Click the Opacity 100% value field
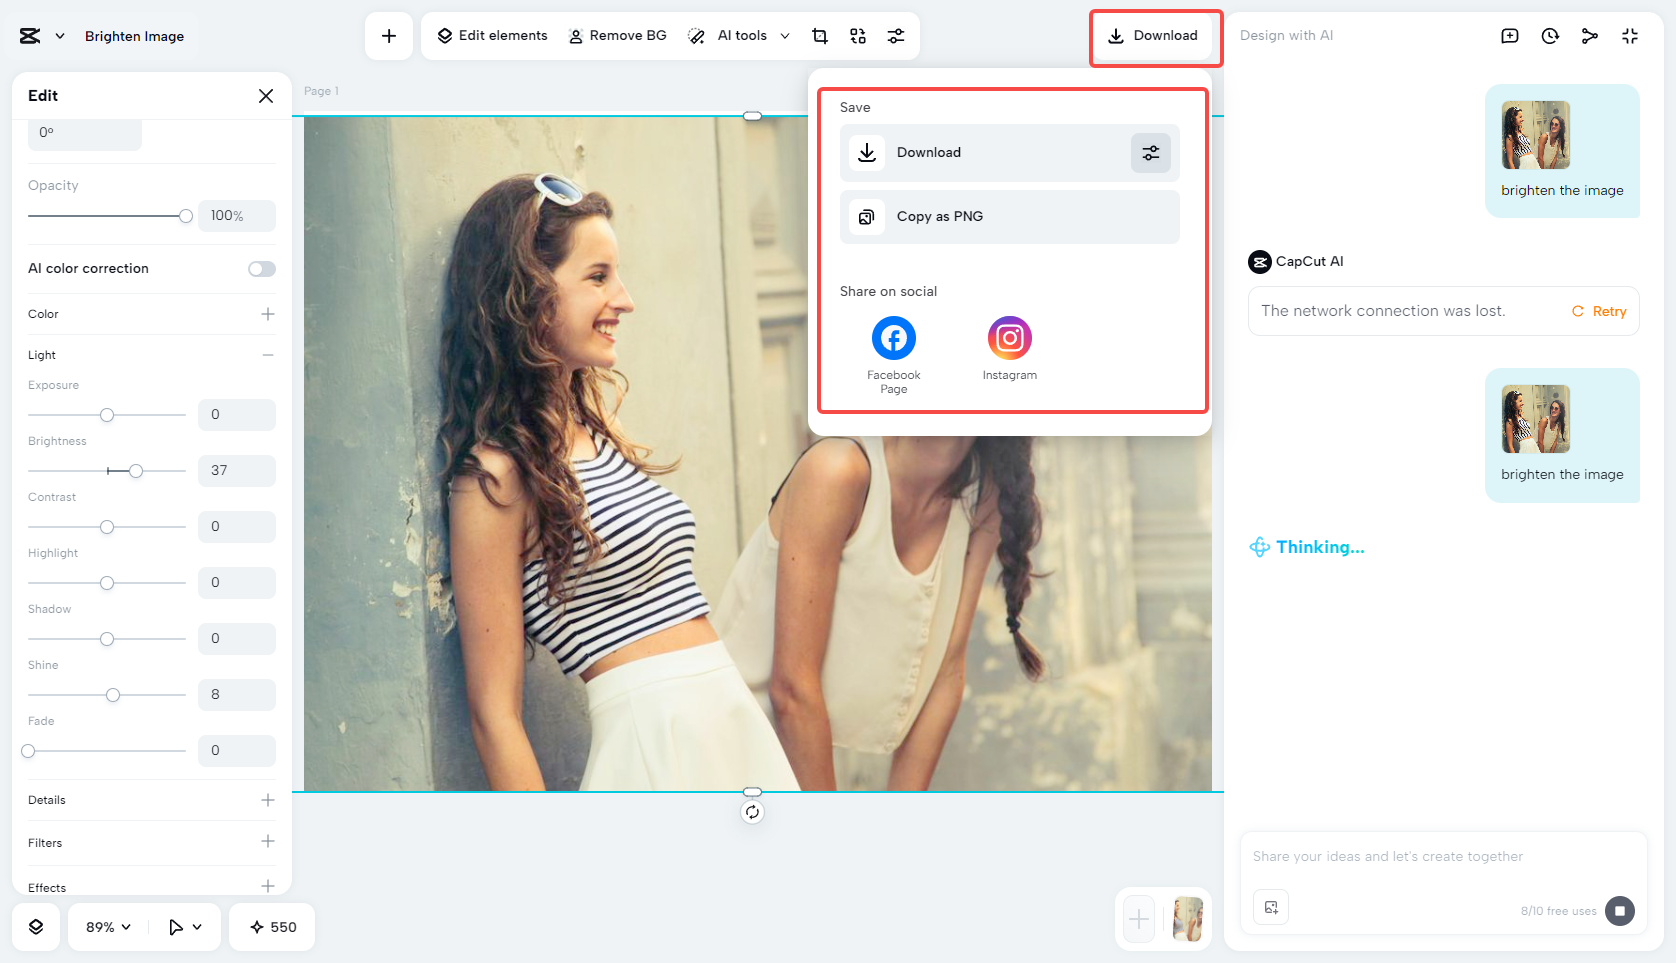 (x=237, y=216)
